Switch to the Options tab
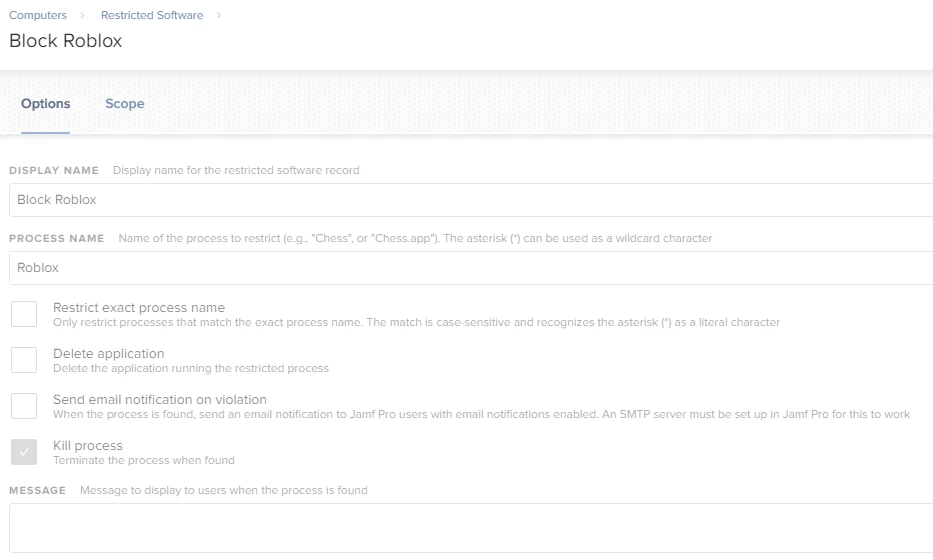933x560 pixels. (45, 104)
